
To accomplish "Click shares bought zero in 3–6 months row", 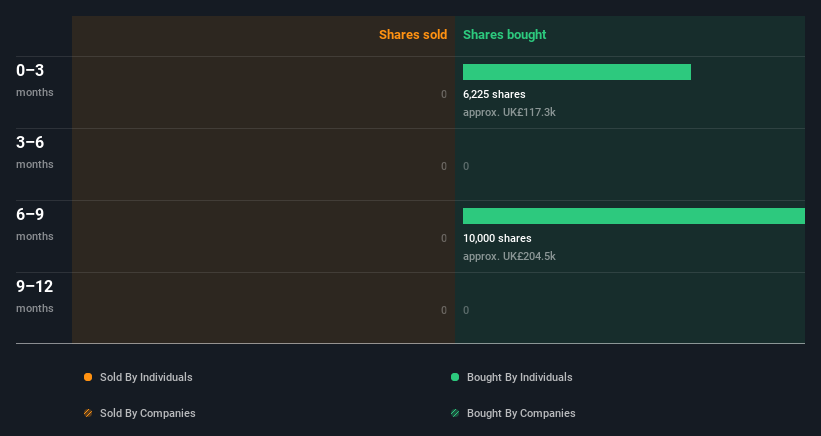I will [x=466, y=166].
